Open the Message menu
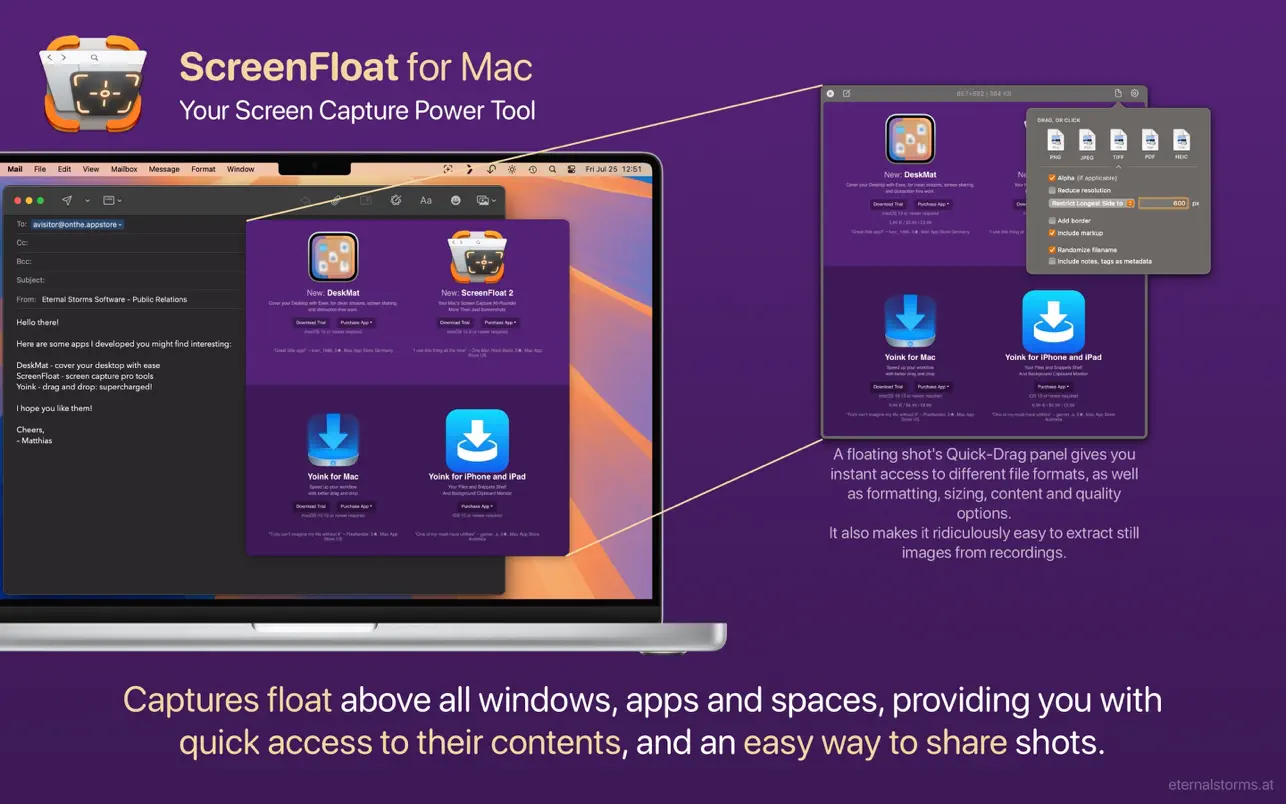 click(164, 169)
